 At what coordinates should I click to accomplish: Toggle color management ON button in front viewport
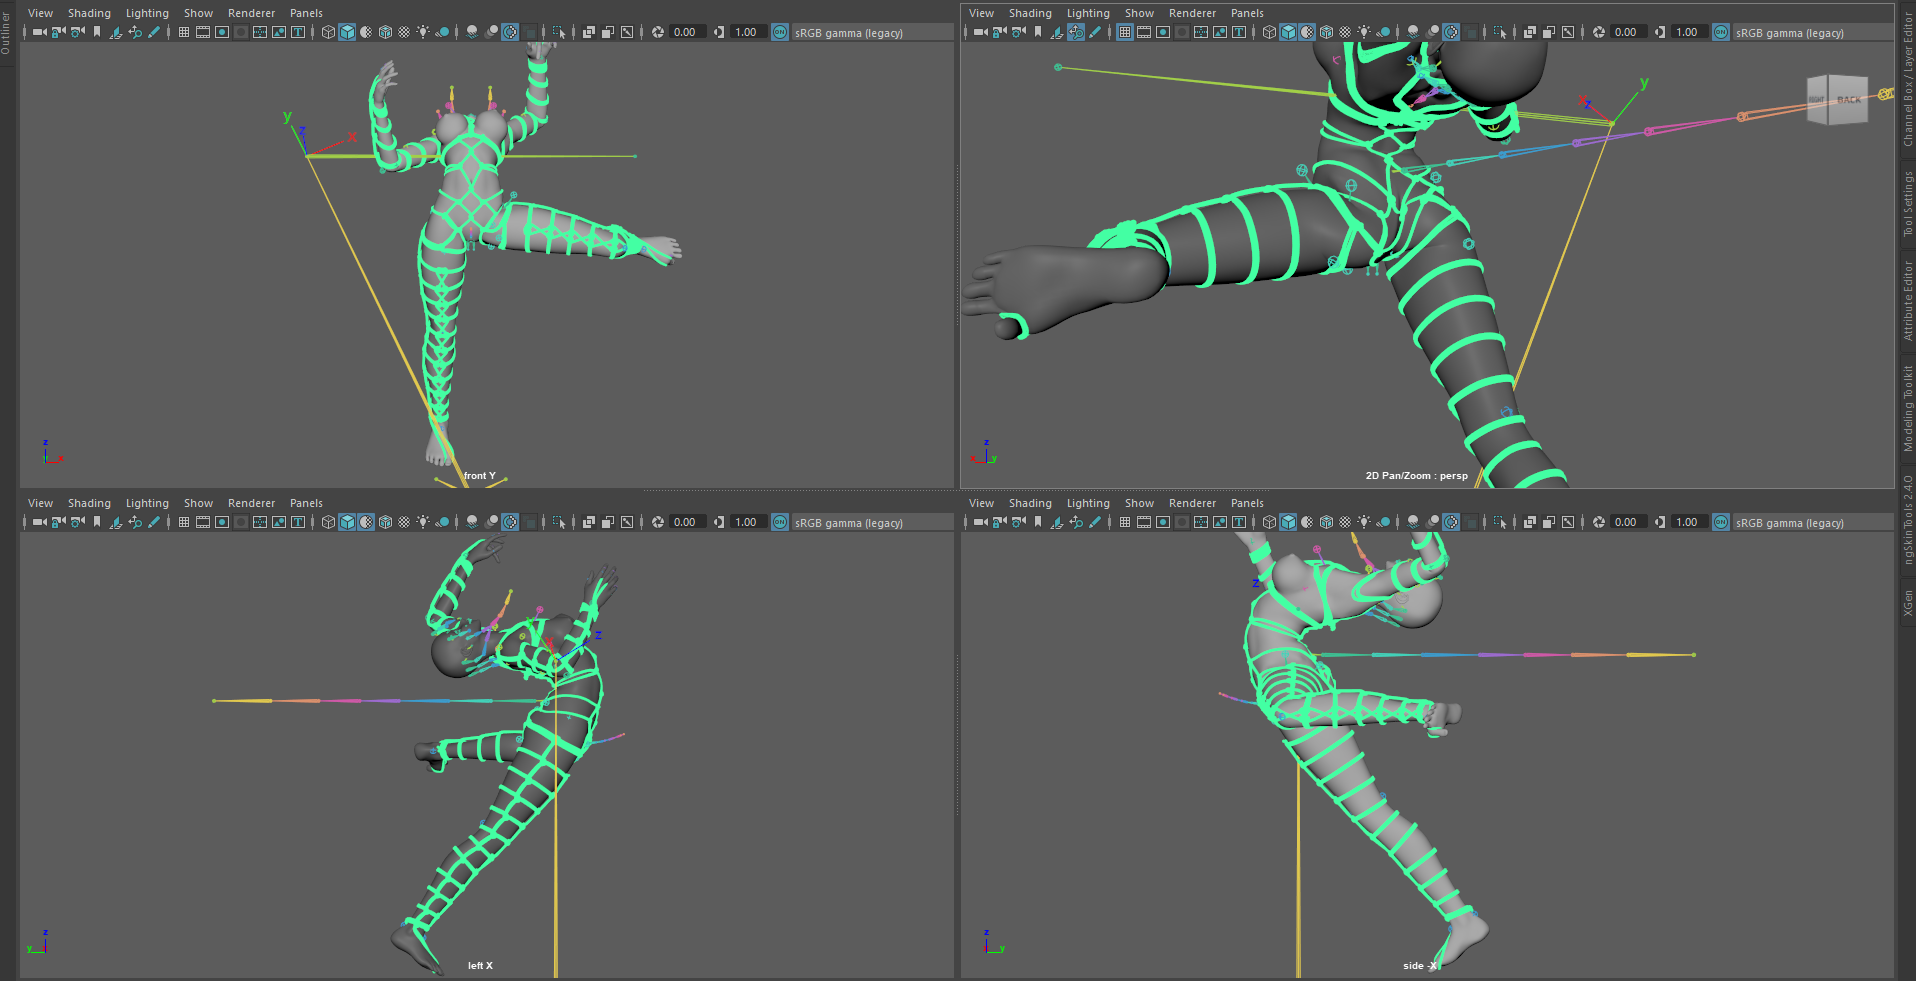pos(780,32)
